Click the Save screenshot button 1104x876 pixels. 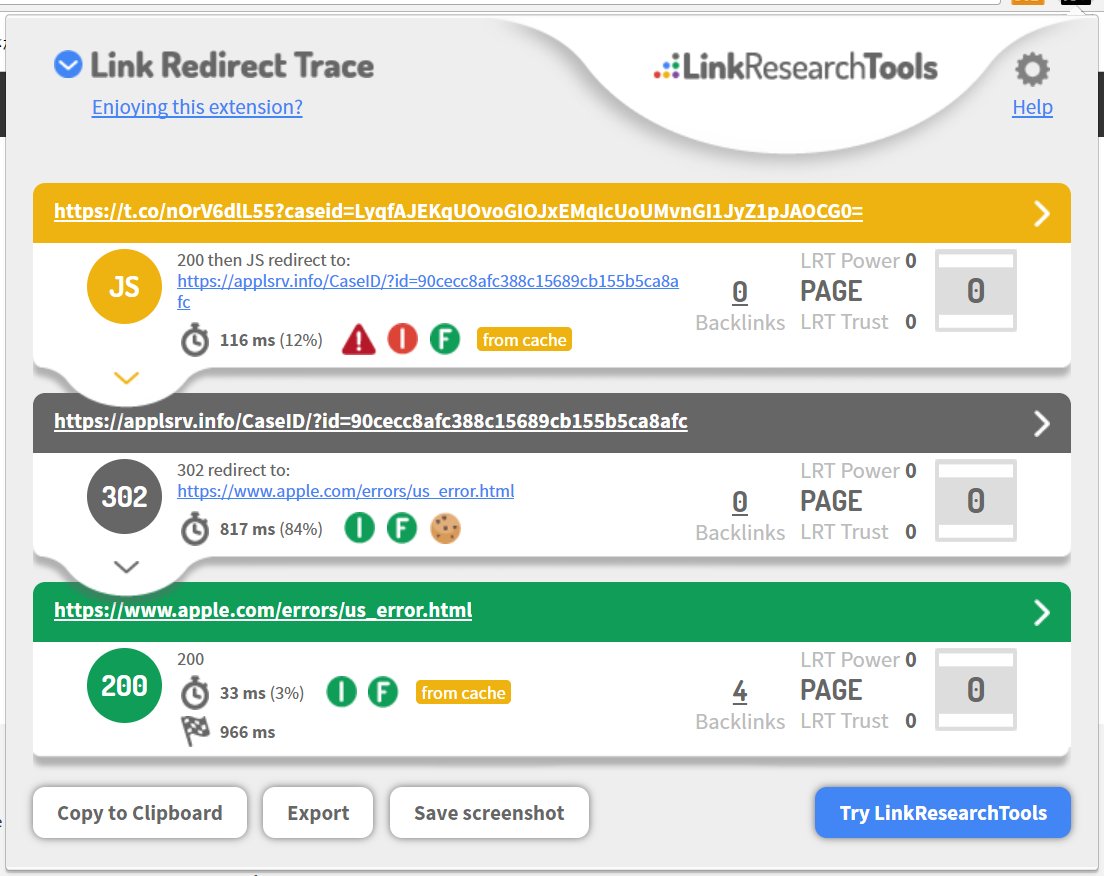(489, 813)
